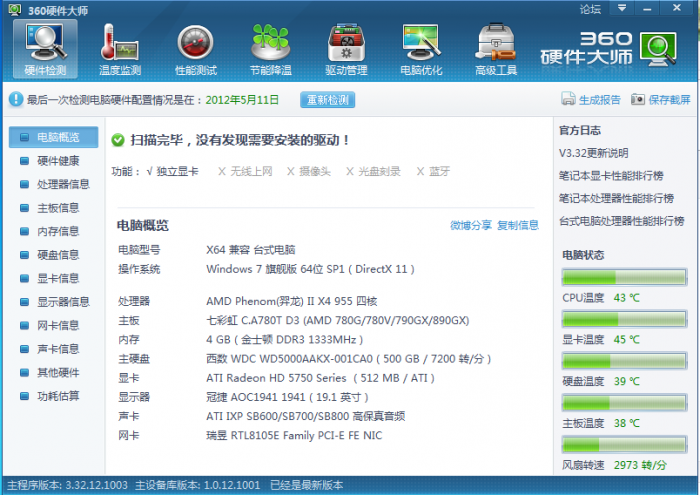Click the 硬盘温度 progress bar
Screen dimensions: 700x495
click(624, 361)
